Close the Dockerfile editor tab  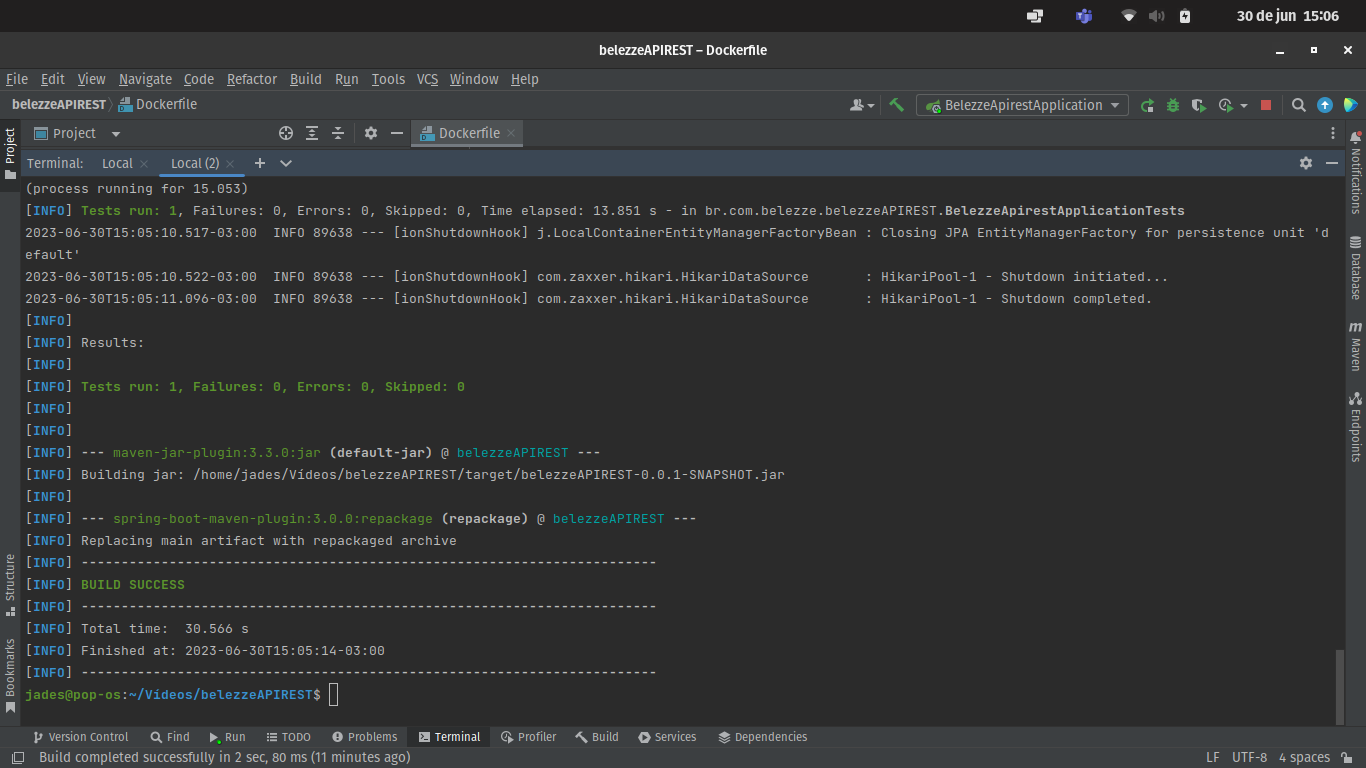(x=511, y=133)
